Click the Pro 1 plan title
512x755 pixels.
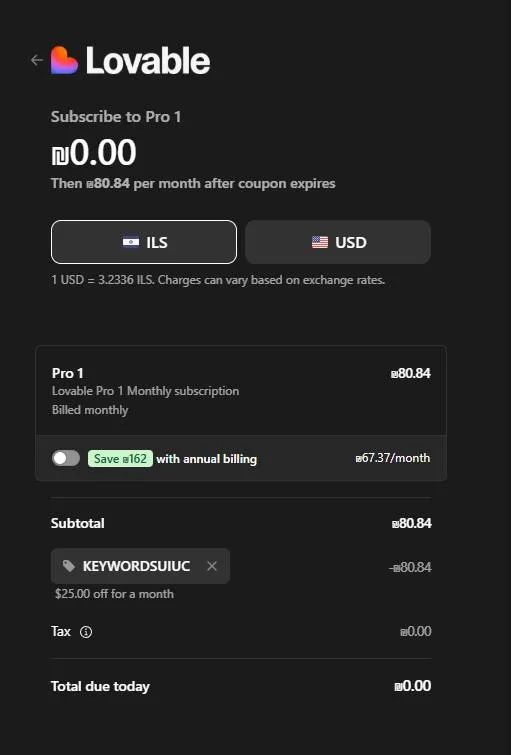[68, 373]
